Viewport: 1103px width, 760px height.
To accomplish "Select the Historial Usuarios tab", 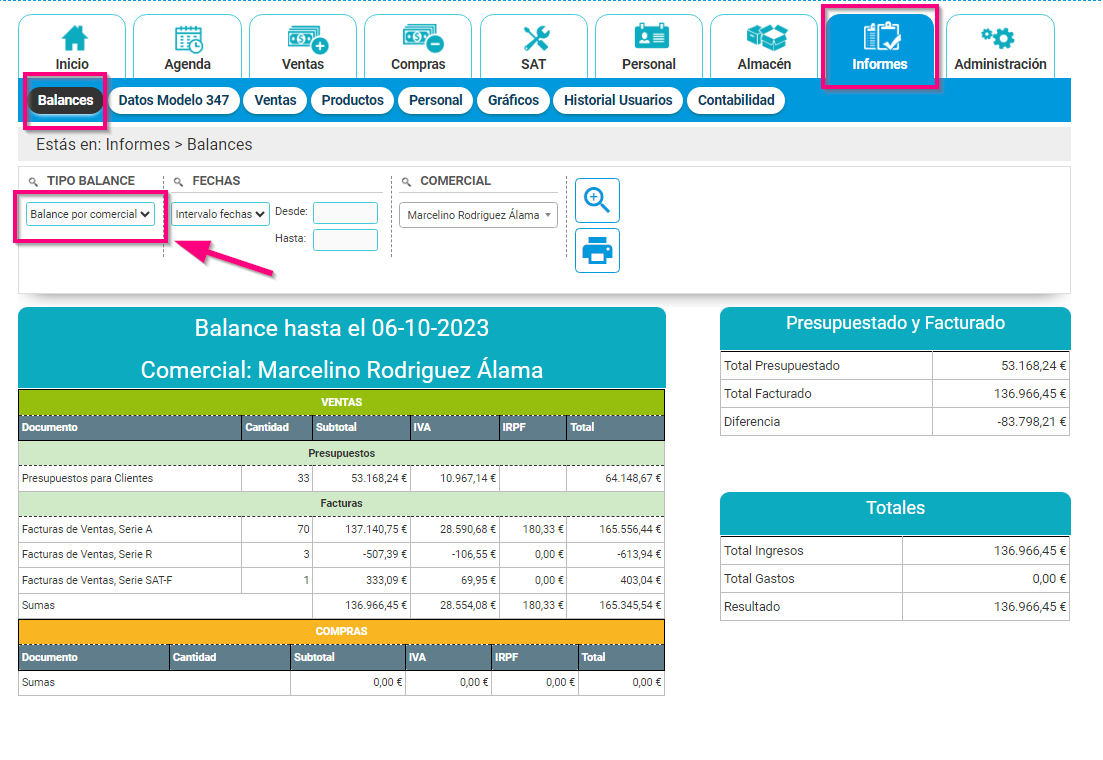I will pos(618,100).
